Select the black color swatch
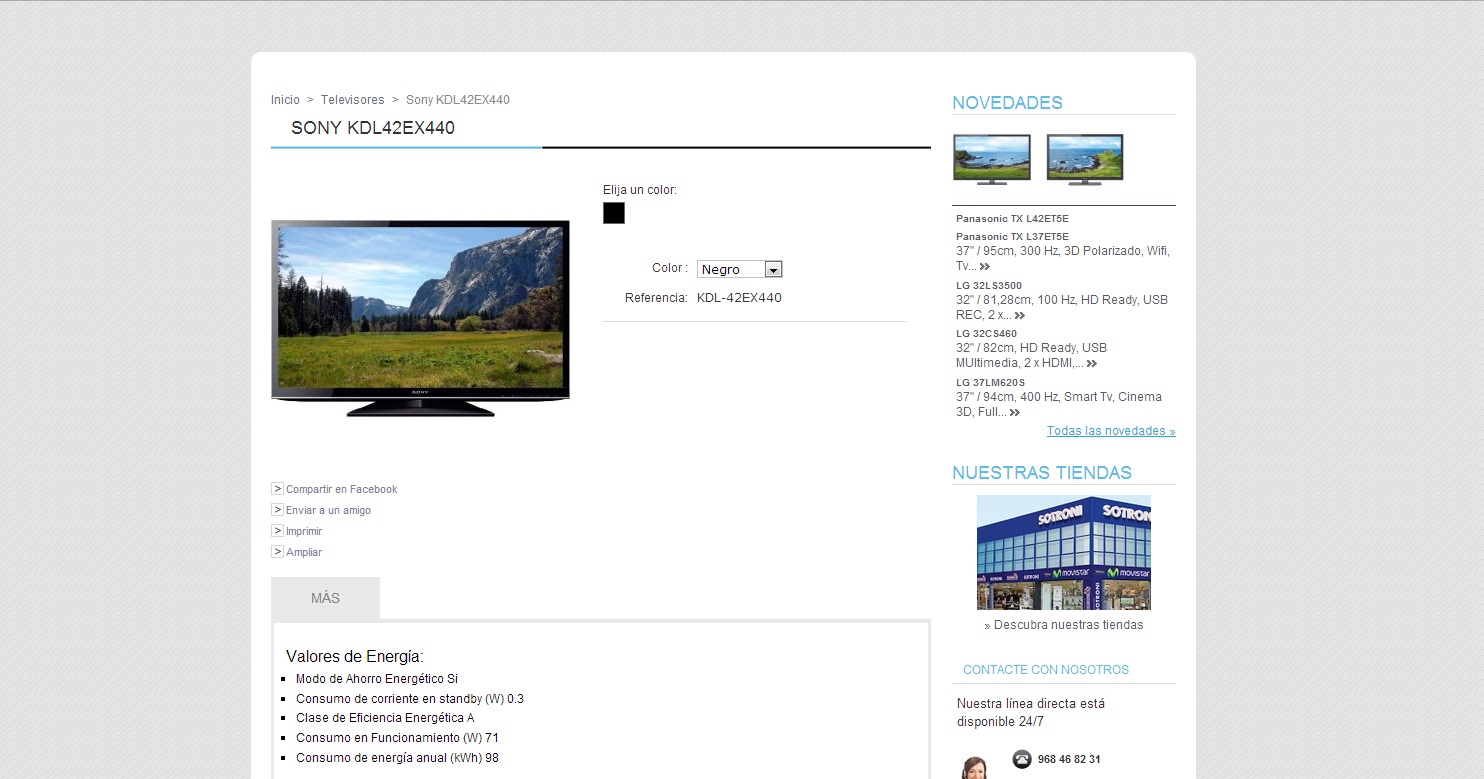The height and width of the screenshot is (779, 1484). [614, 213]
